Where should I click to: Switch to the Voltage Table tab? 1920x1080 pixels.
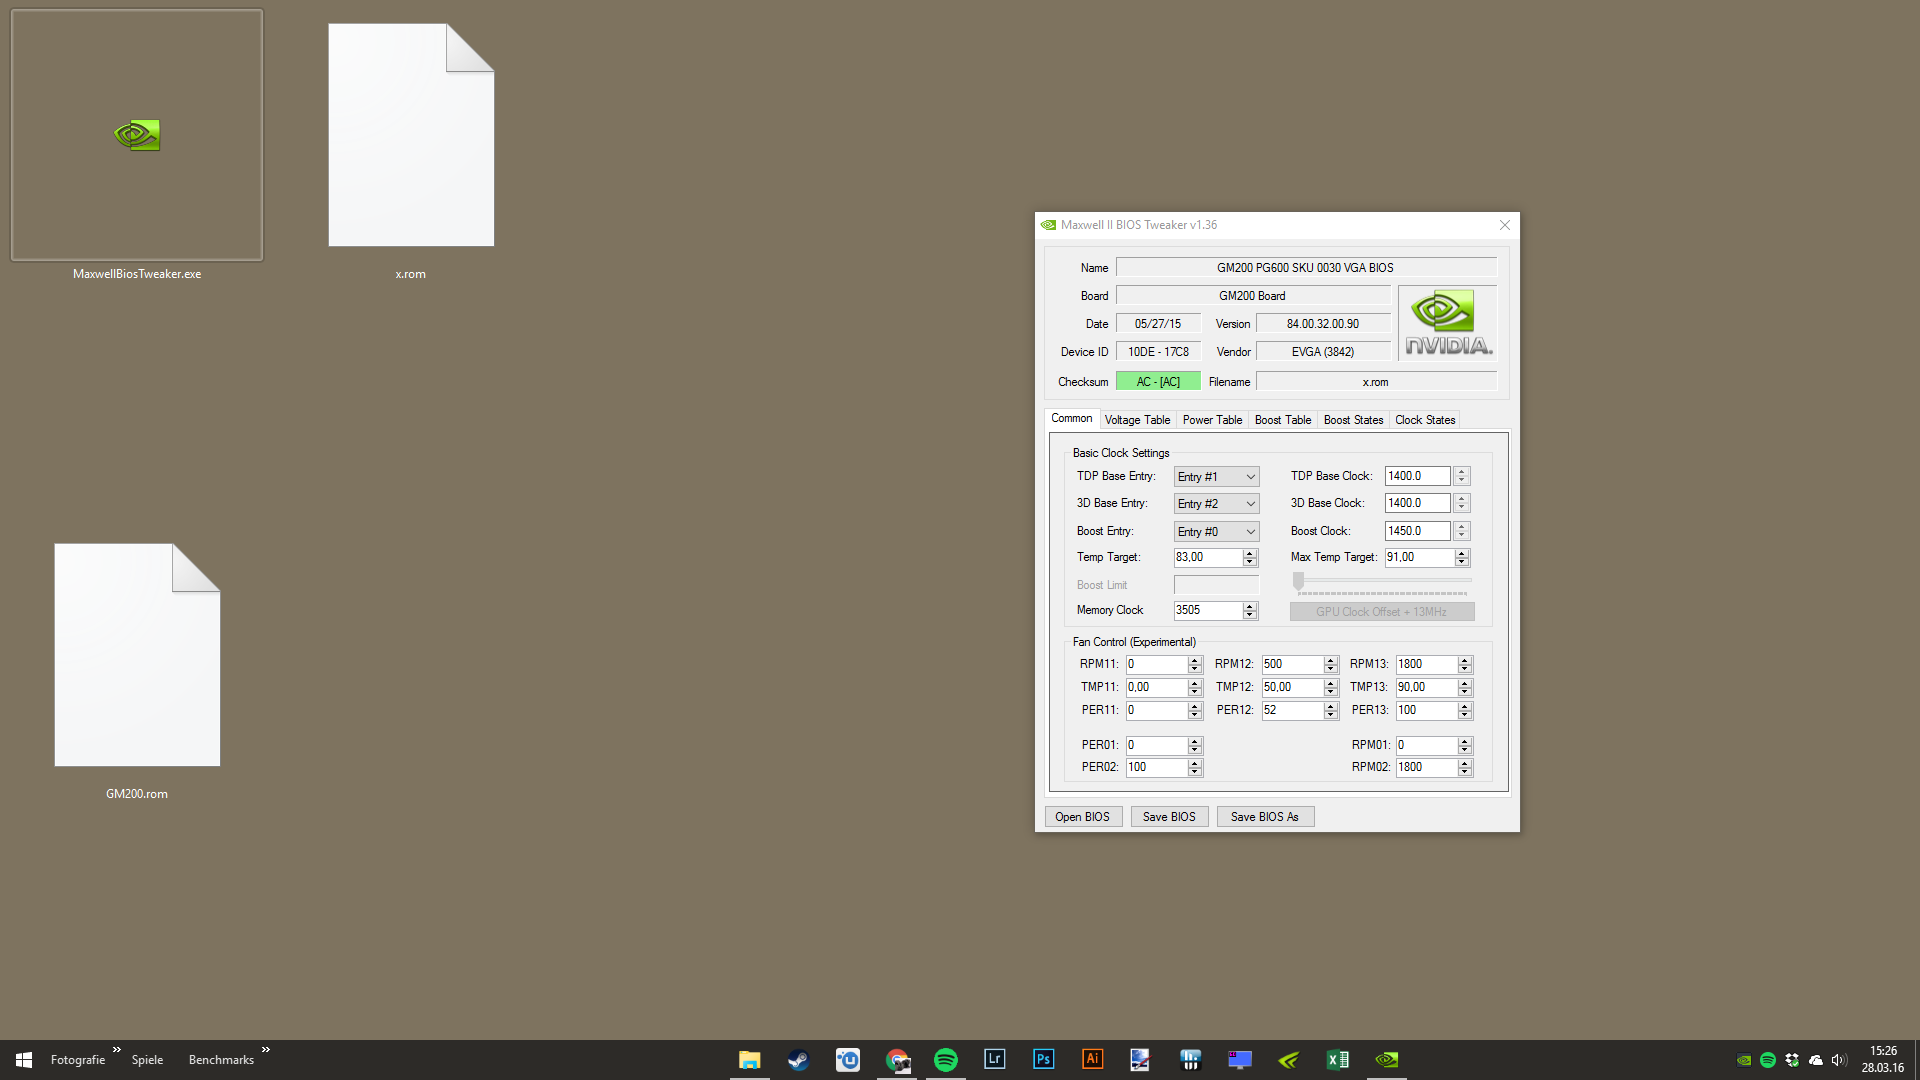coord(1137,420)
